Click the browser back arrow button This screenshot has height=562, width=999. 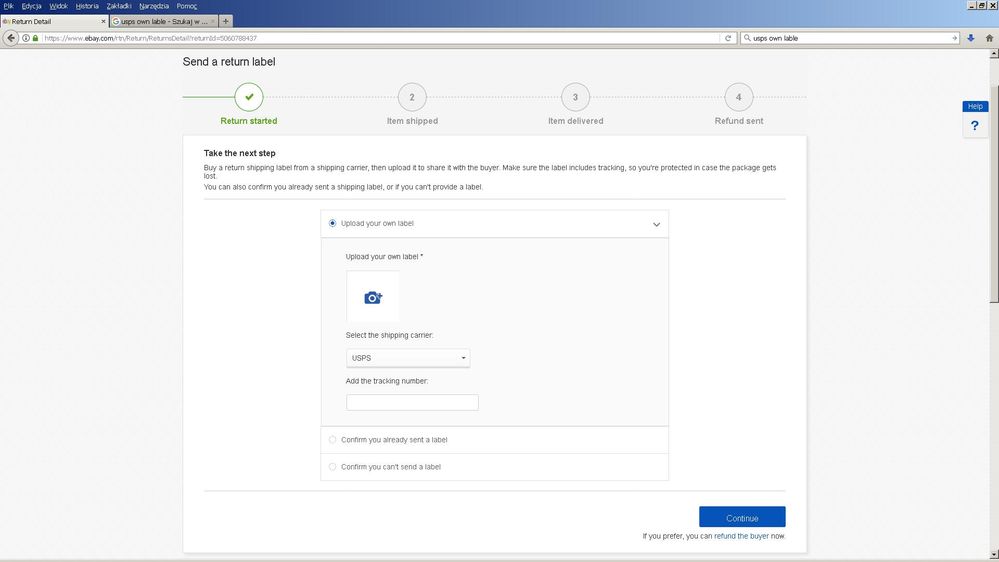coord(11,38)
